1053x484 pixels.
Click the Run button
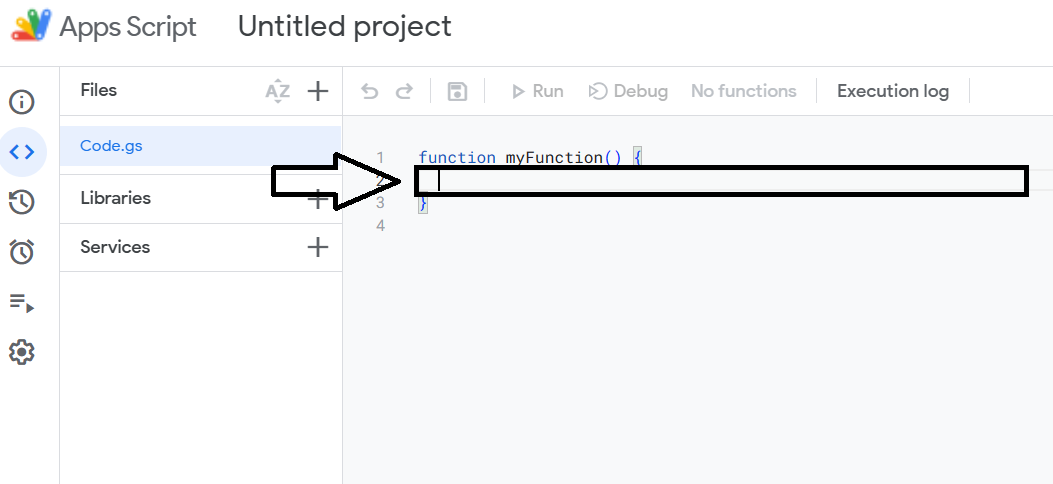point(537,92)
